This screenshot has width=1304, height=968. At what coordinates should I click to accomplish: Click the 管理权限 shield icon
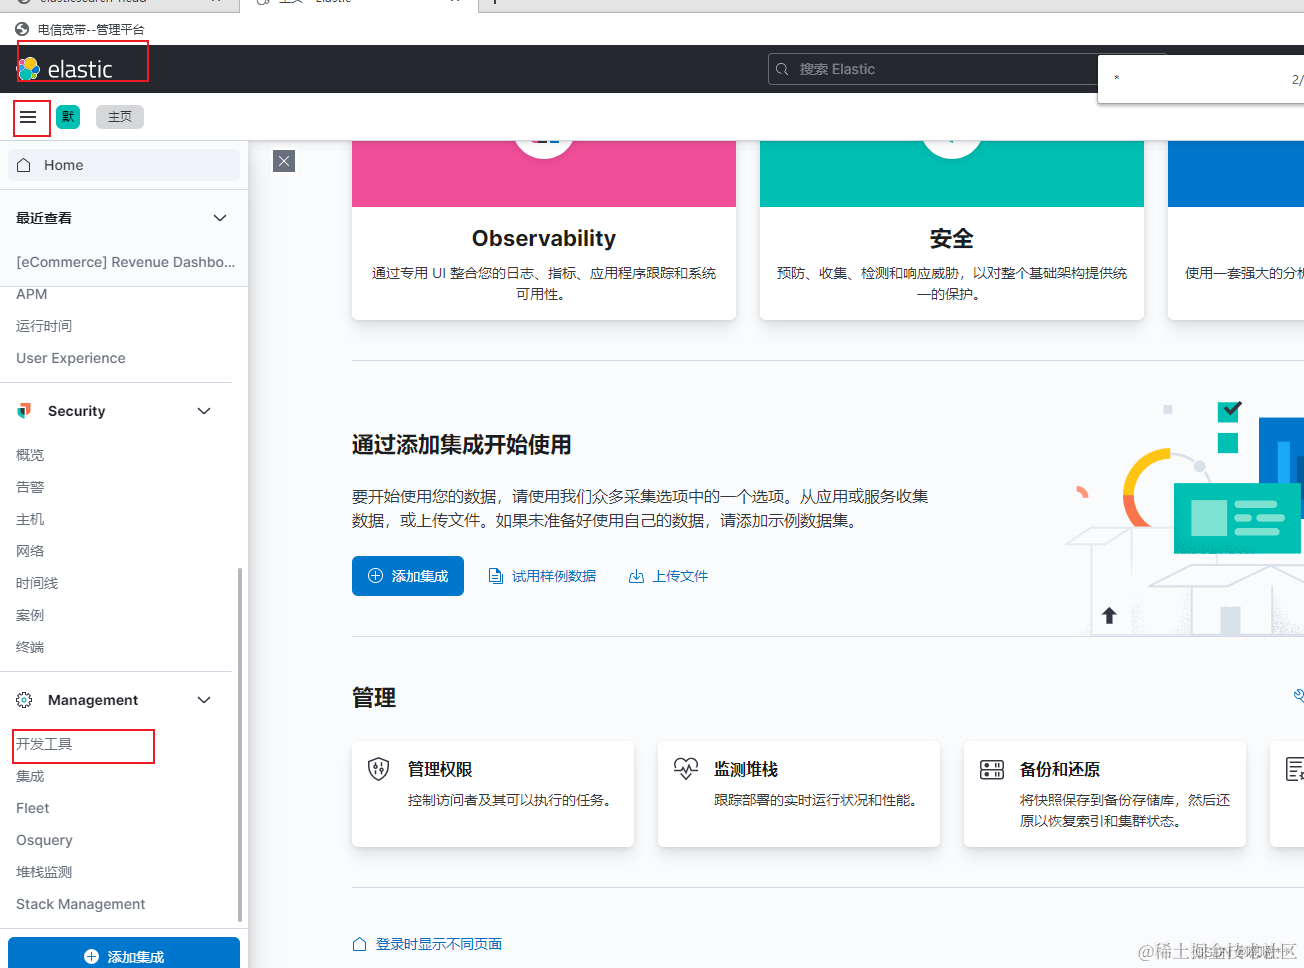click(x=378, y=769)
